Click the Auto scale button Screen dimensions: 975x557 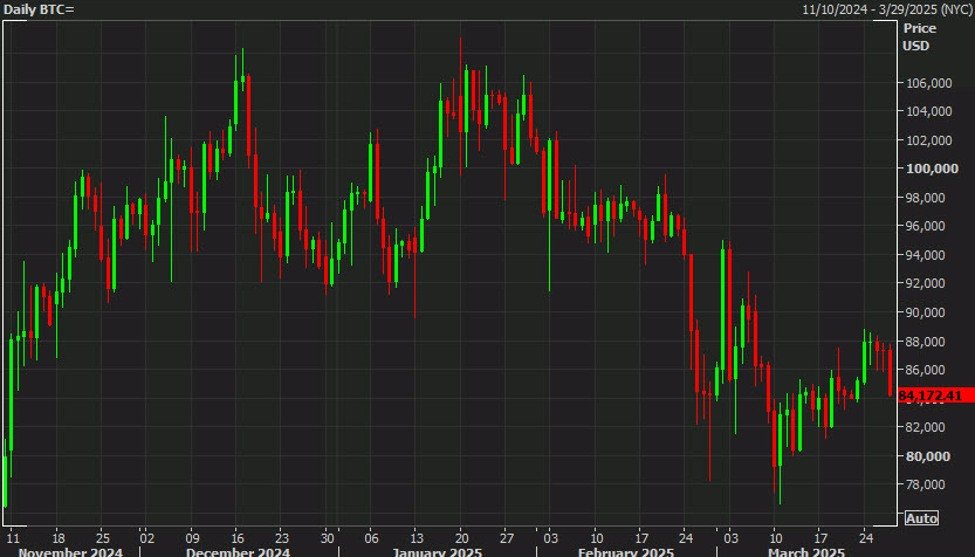pyautogui.click(x=921, y=518)
